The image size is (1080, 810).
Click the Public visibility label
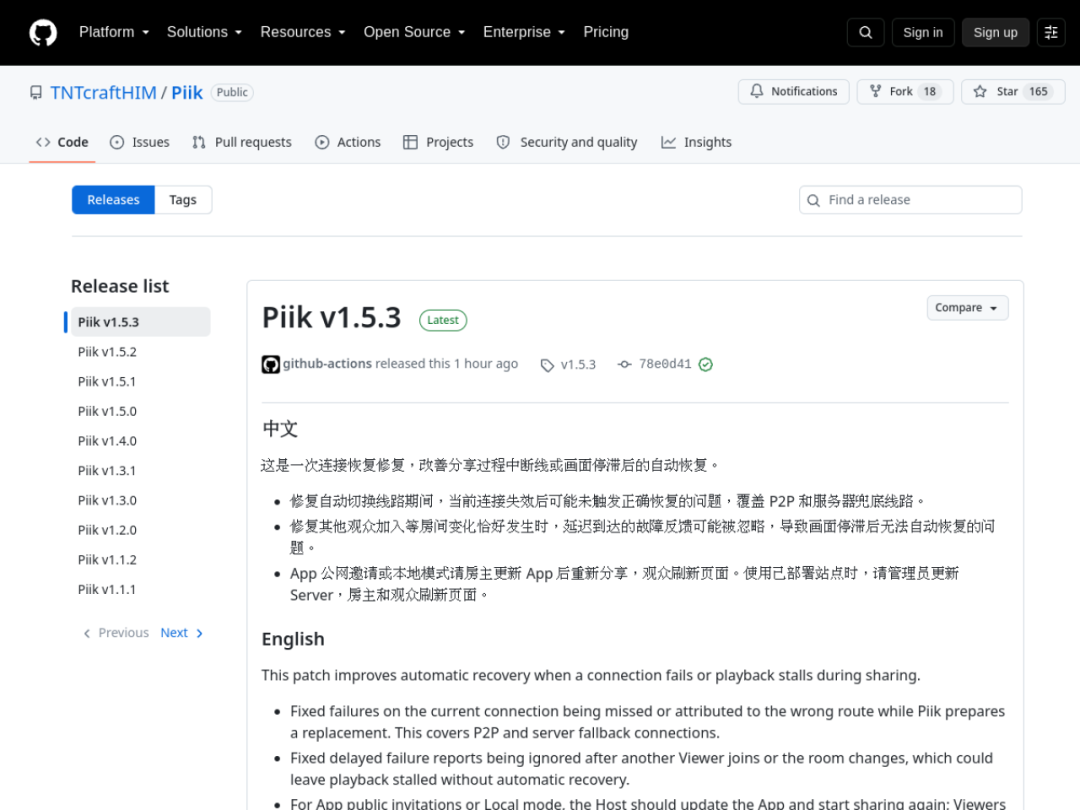pyautogui.click(x=232, y=92)
